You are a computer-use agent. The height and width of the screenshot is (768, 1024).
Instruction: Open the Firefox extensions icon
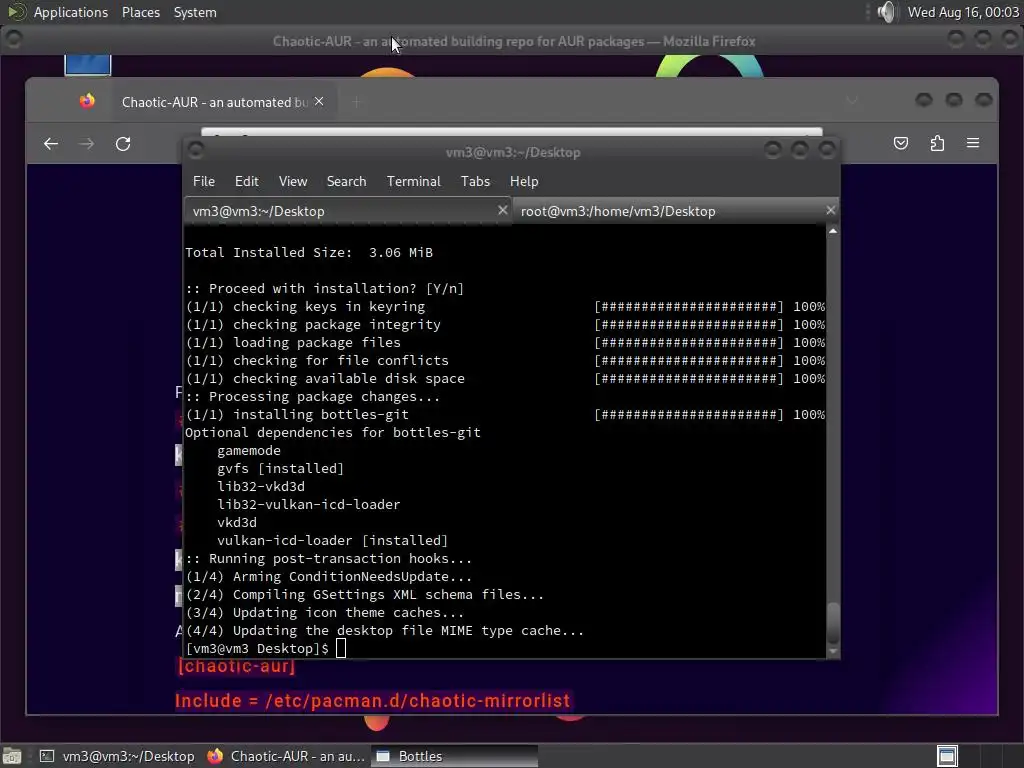937,143
